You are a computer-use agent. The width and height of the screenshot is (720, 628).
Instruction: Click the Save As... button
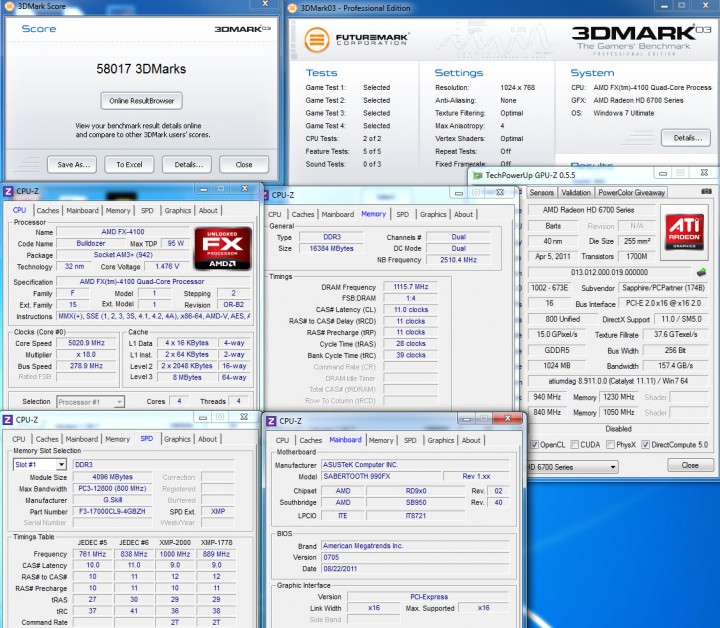pyautogui.click(x=72, y=164)
